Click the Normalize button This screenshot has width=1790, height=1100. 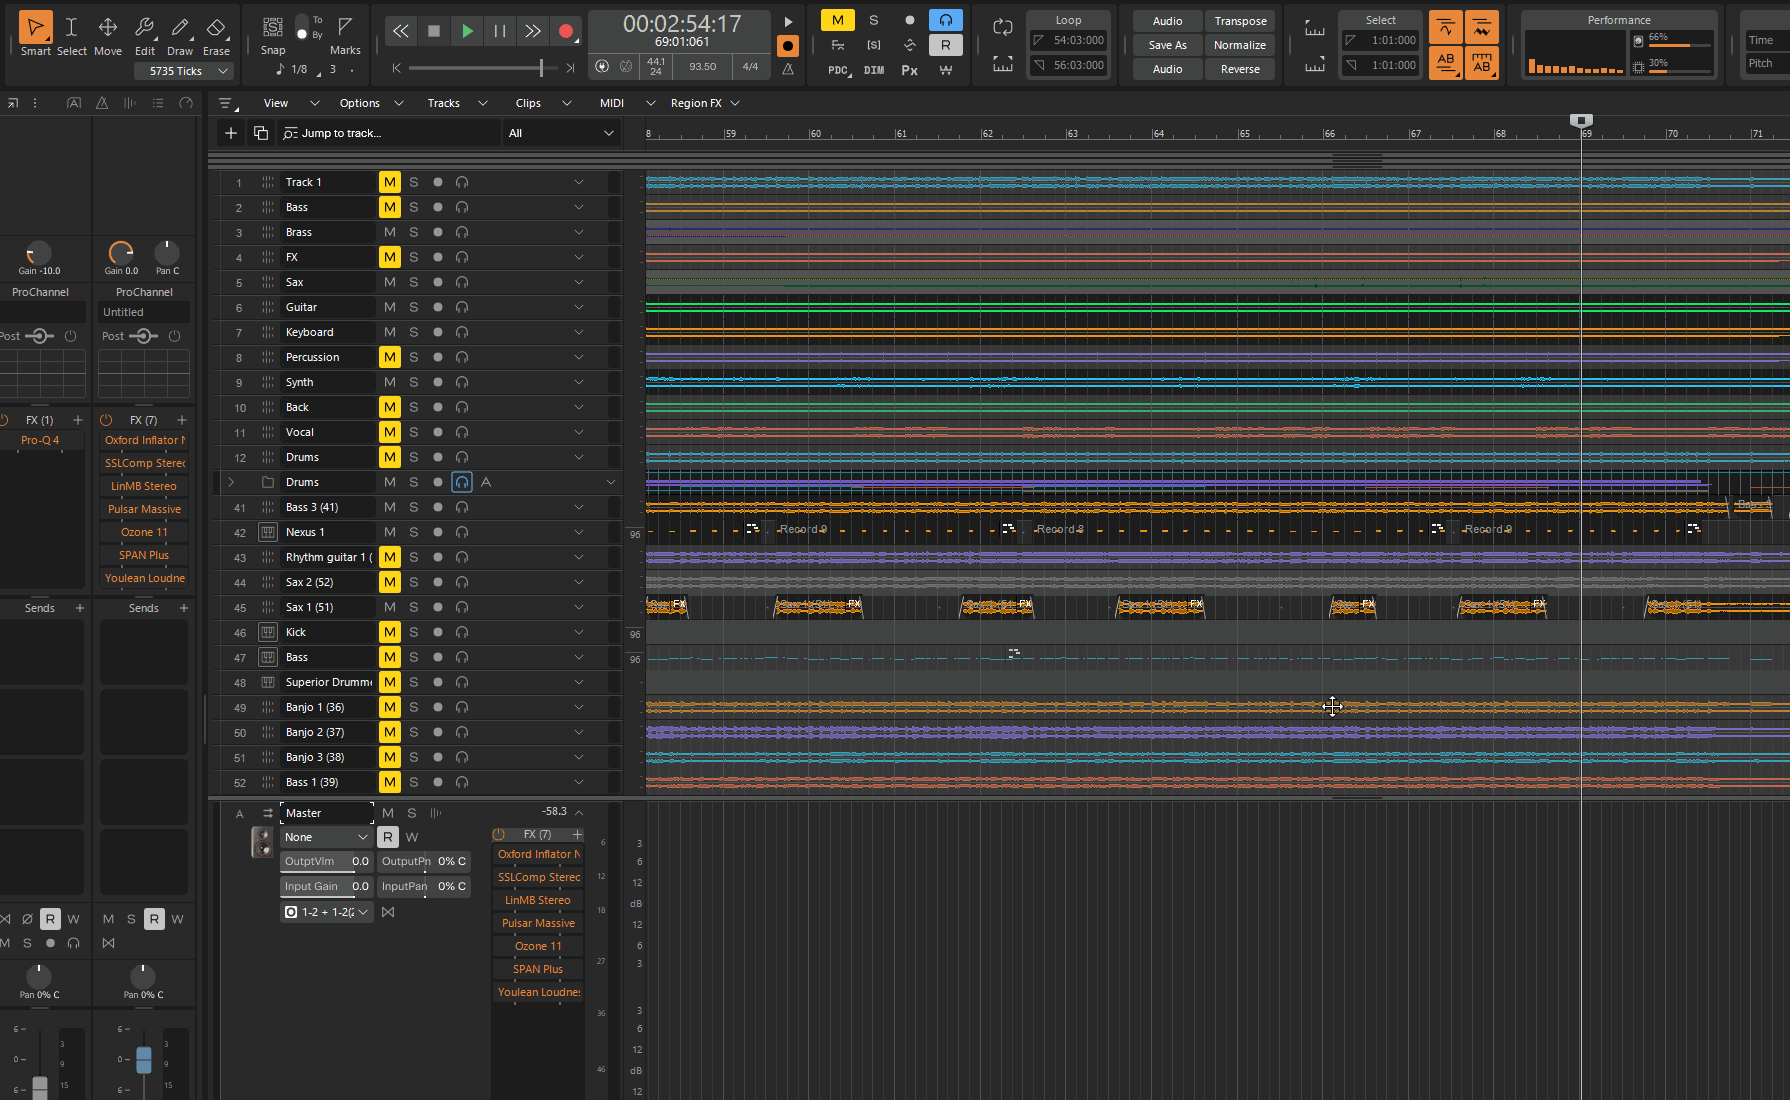pyautogui.click(x=1239, y=45)
